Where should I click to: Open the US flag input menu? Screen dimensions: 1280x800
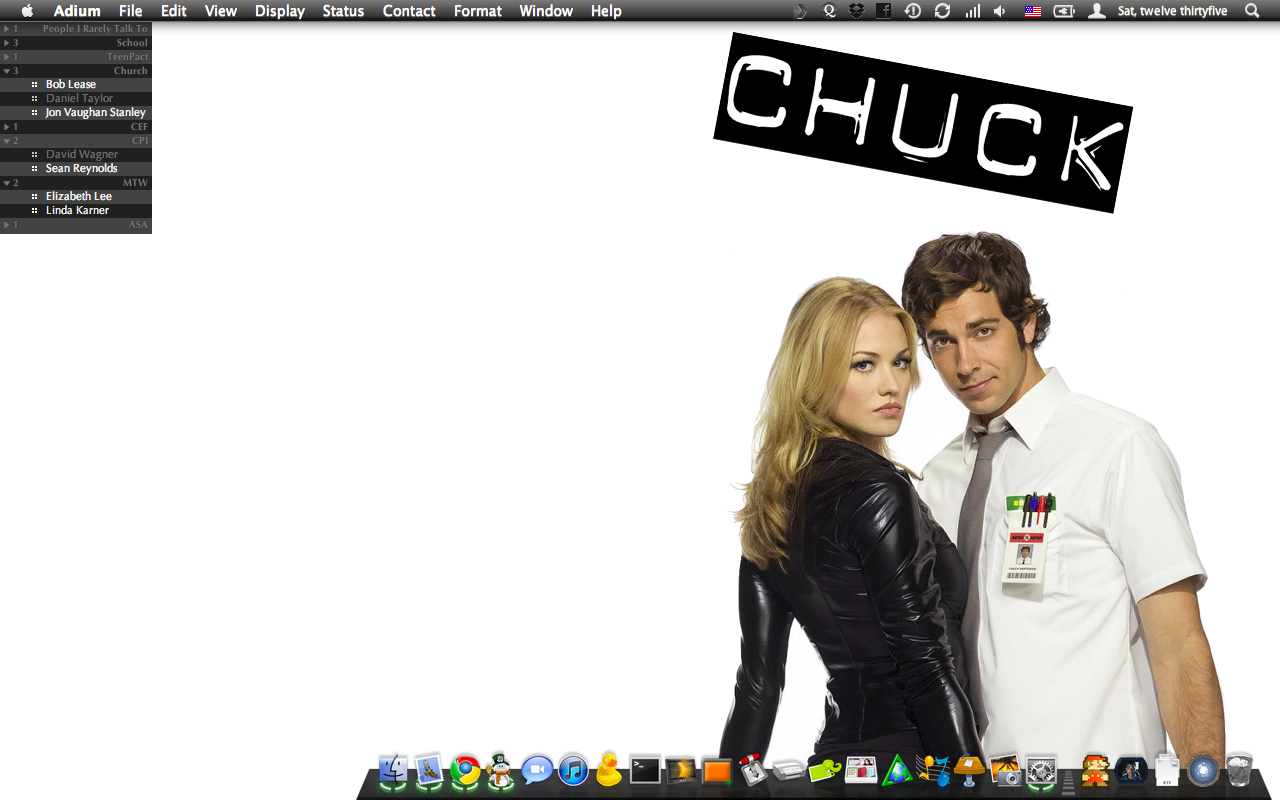click(1033, 11)
